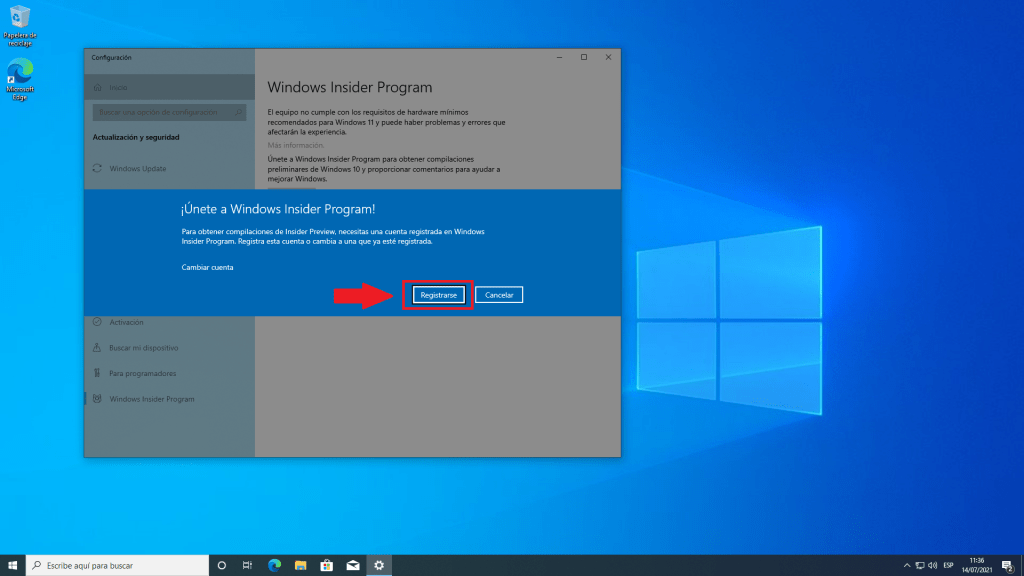Image resolution: width=1024 pixels, height=576 pixels.
Task: Select the Cambiar cuenta link
Action: [208, 267]
